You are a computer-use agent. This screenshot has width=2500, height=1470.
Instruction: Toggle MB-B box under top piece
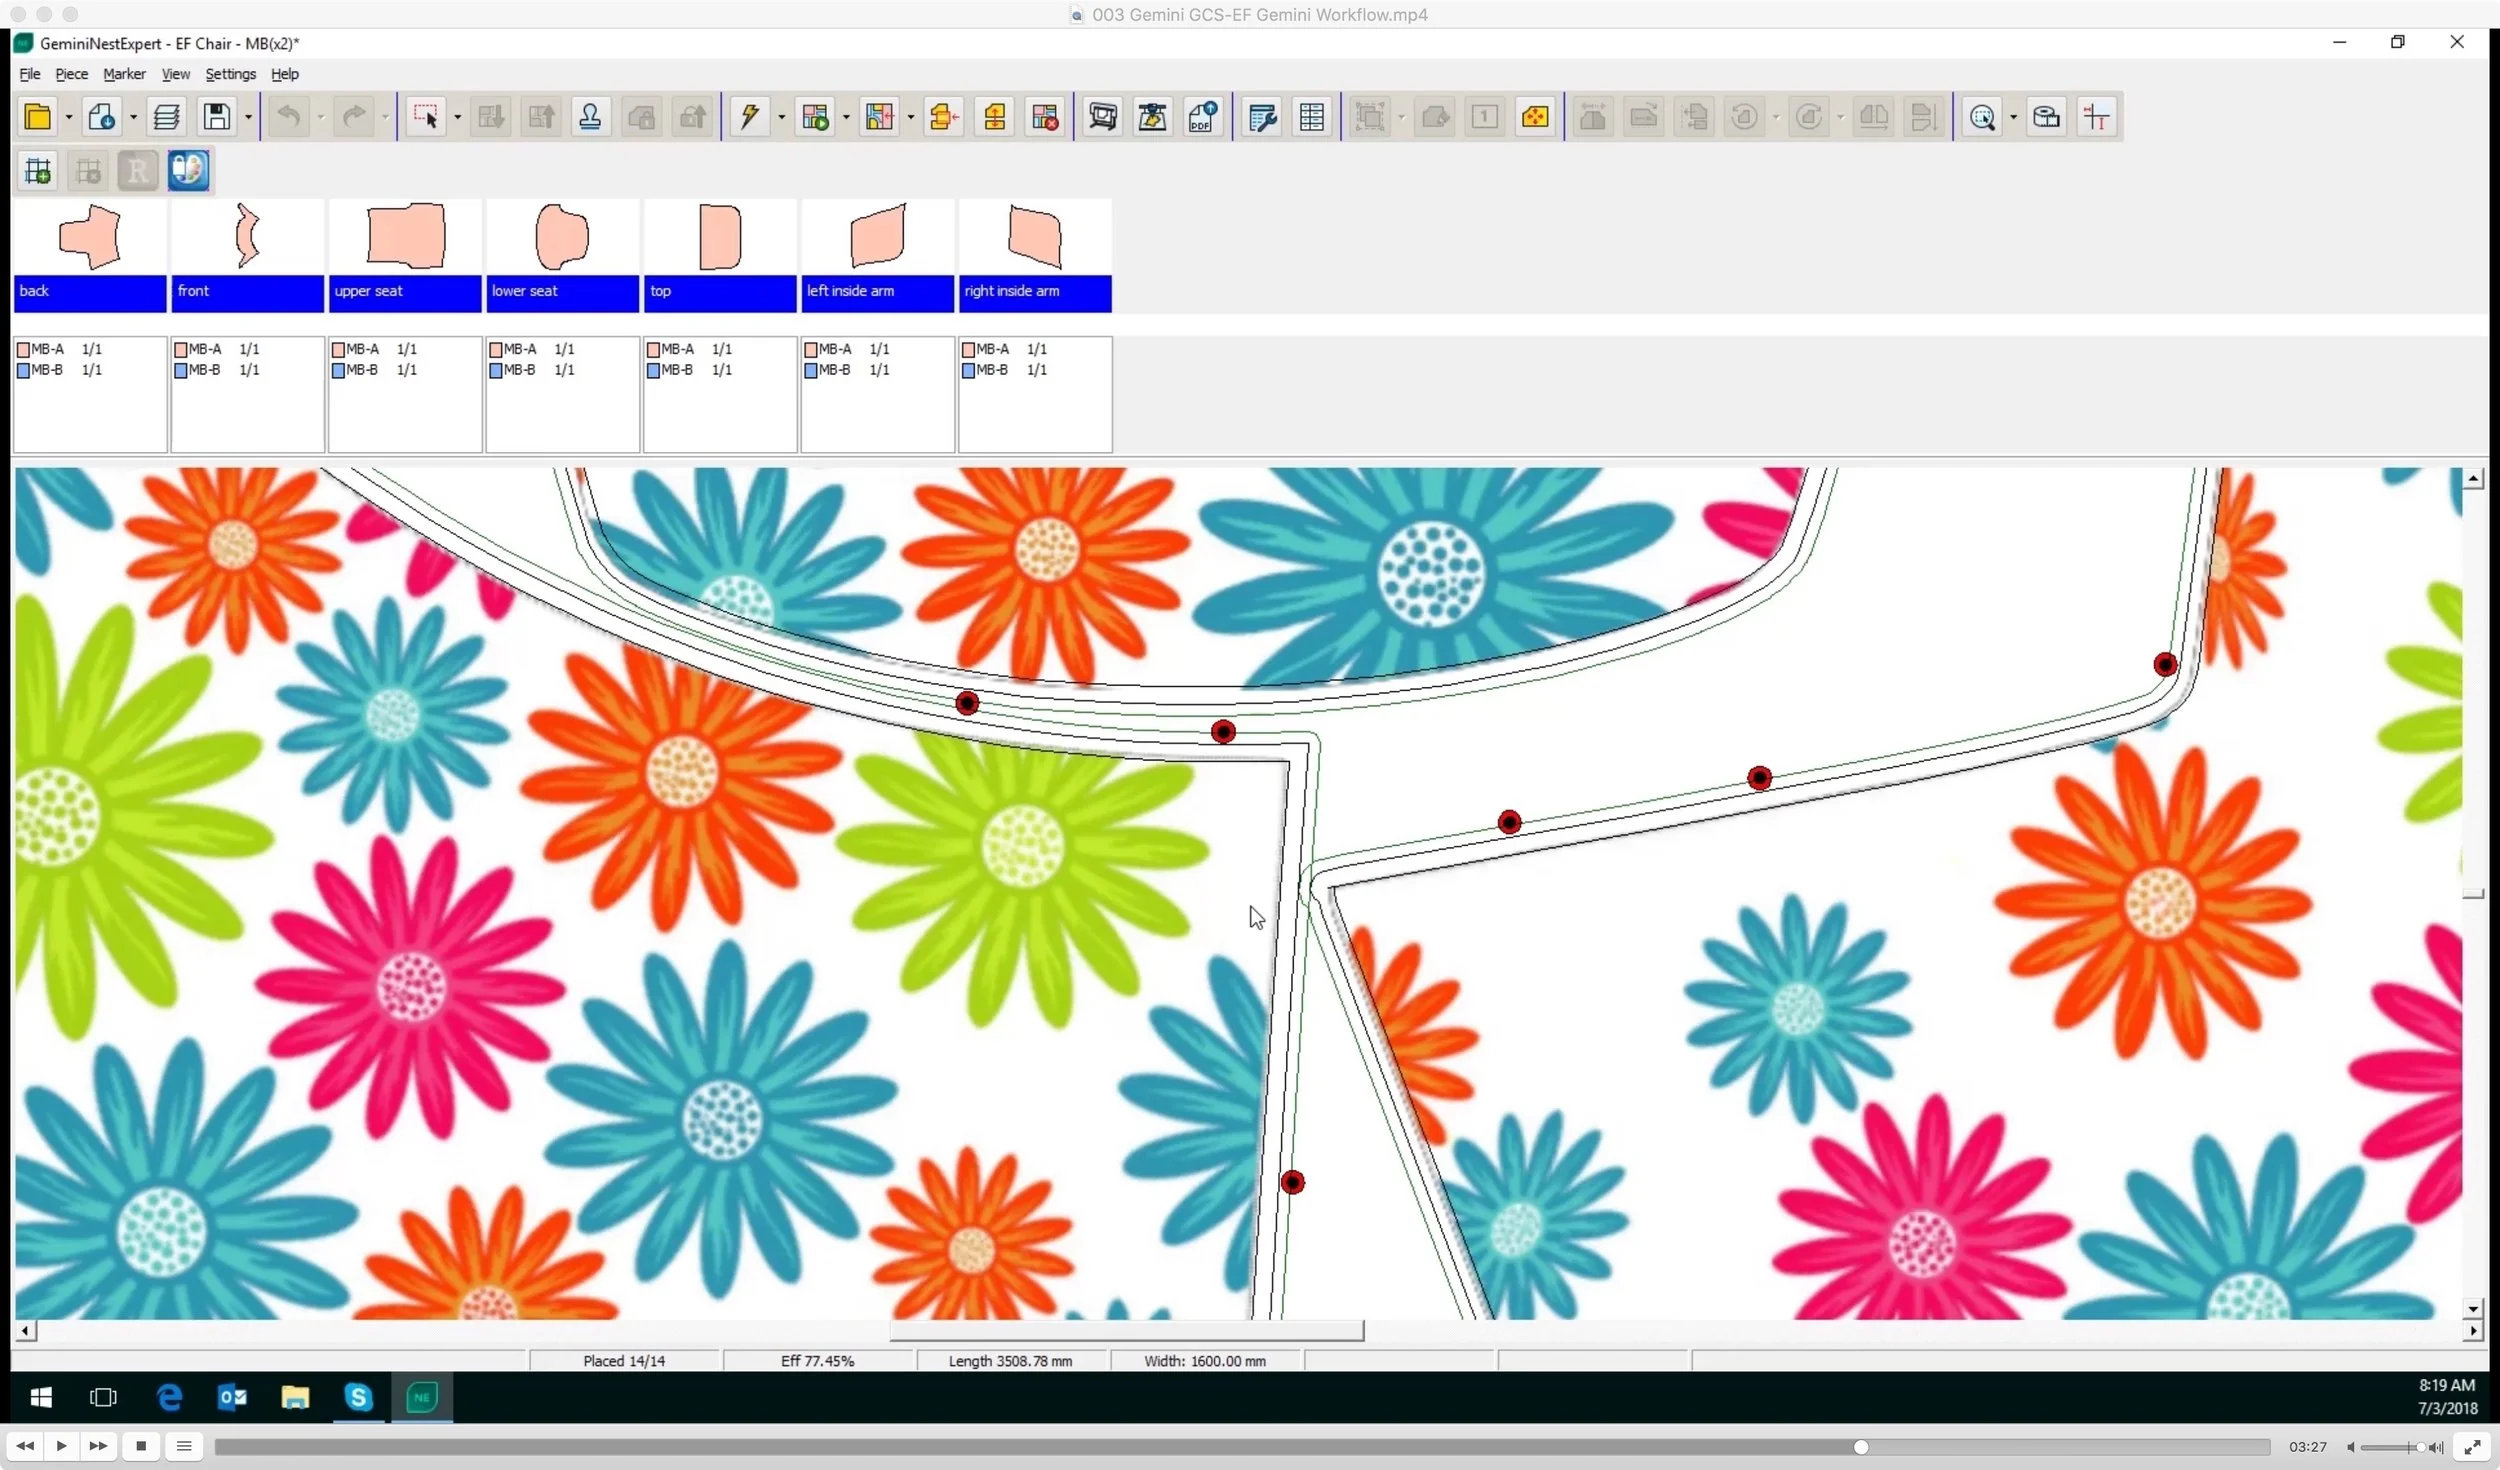(654, 371)
